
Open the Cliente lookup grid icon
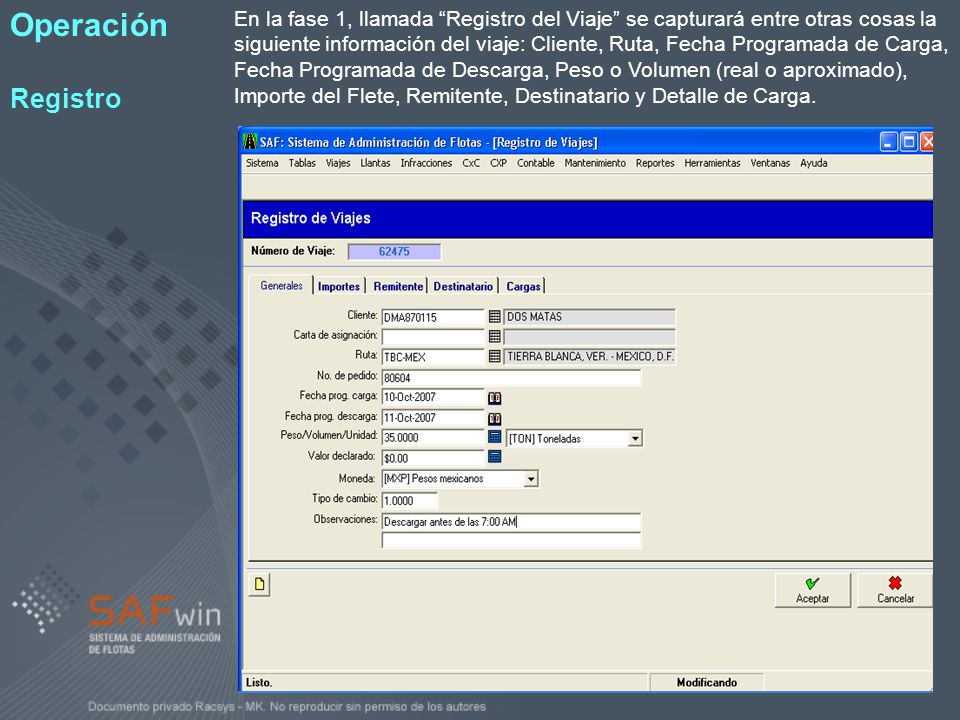(495, 317)
